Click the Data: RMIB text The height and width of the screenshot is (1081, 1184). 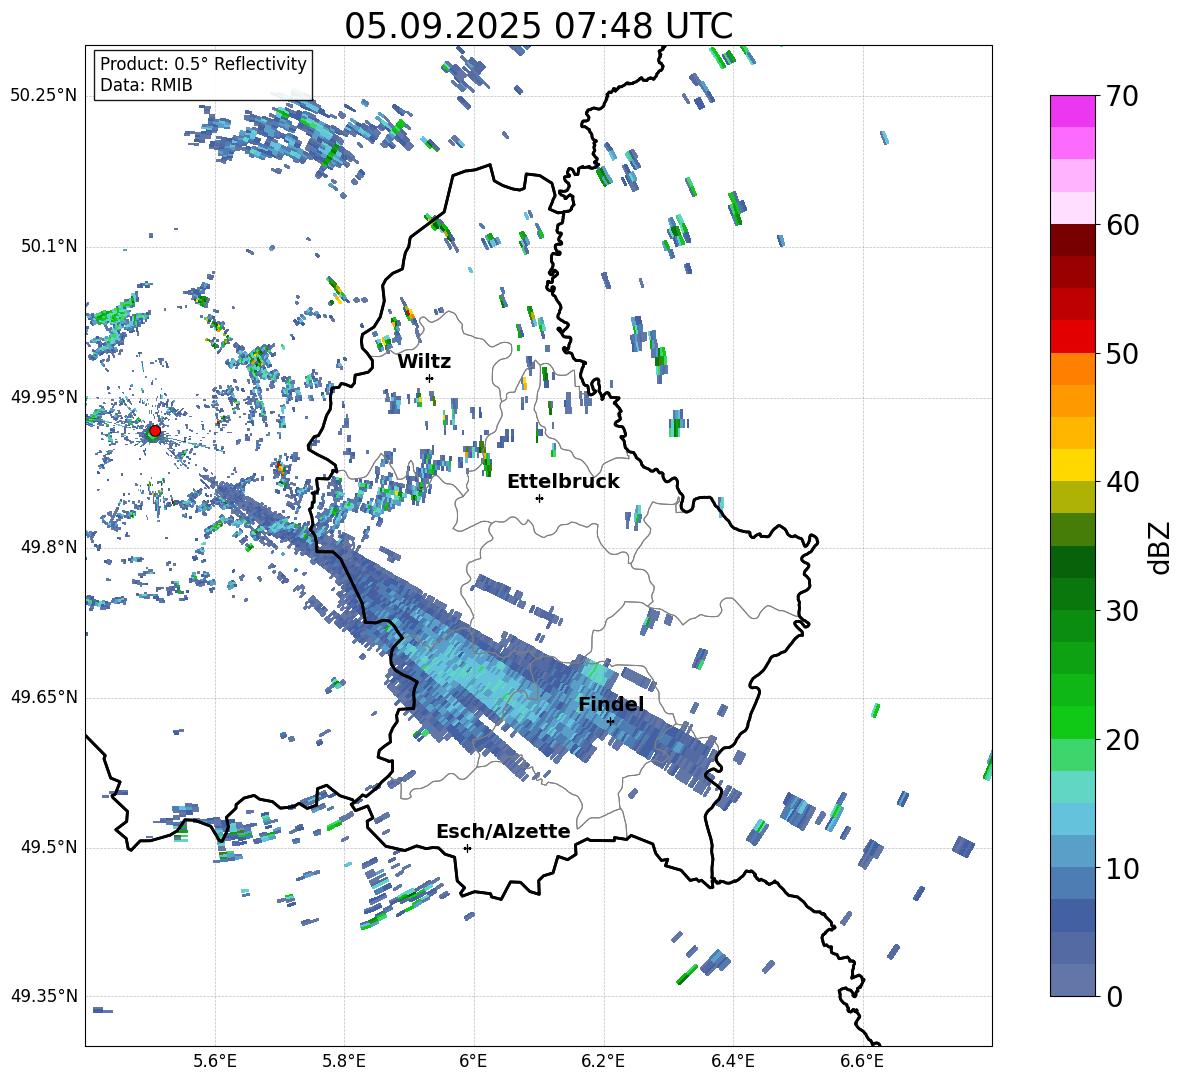146,85
